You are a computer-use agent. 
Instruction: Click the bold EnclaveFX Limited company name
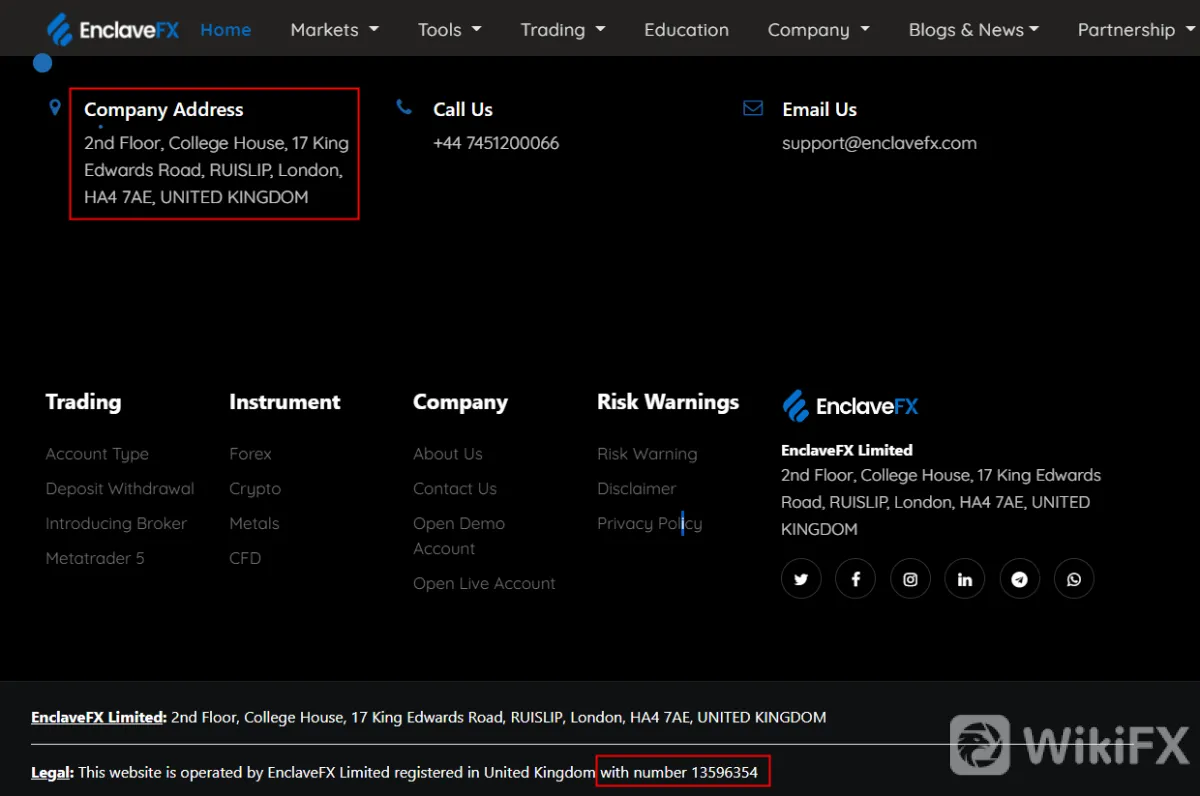coord(847,450)
